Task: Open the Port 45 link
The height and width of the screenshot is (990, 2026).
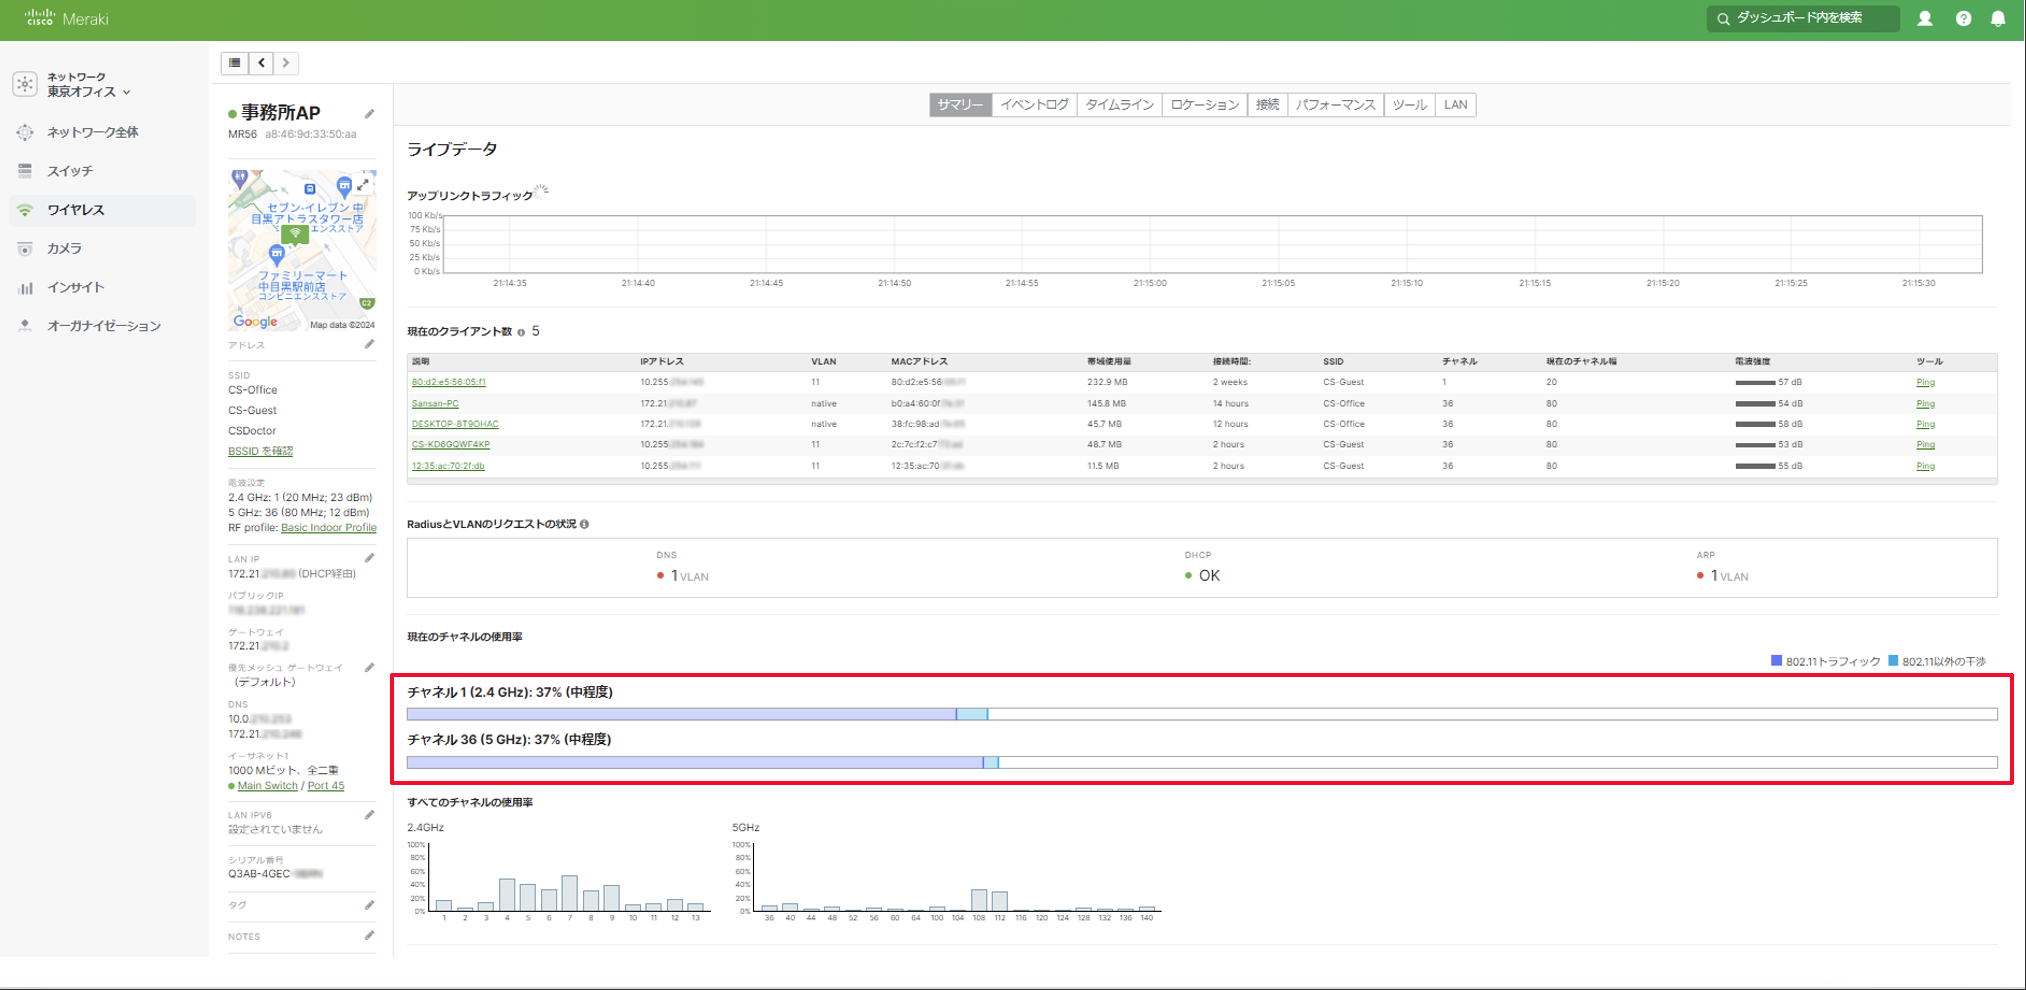Action: click(x=326, y=786)
